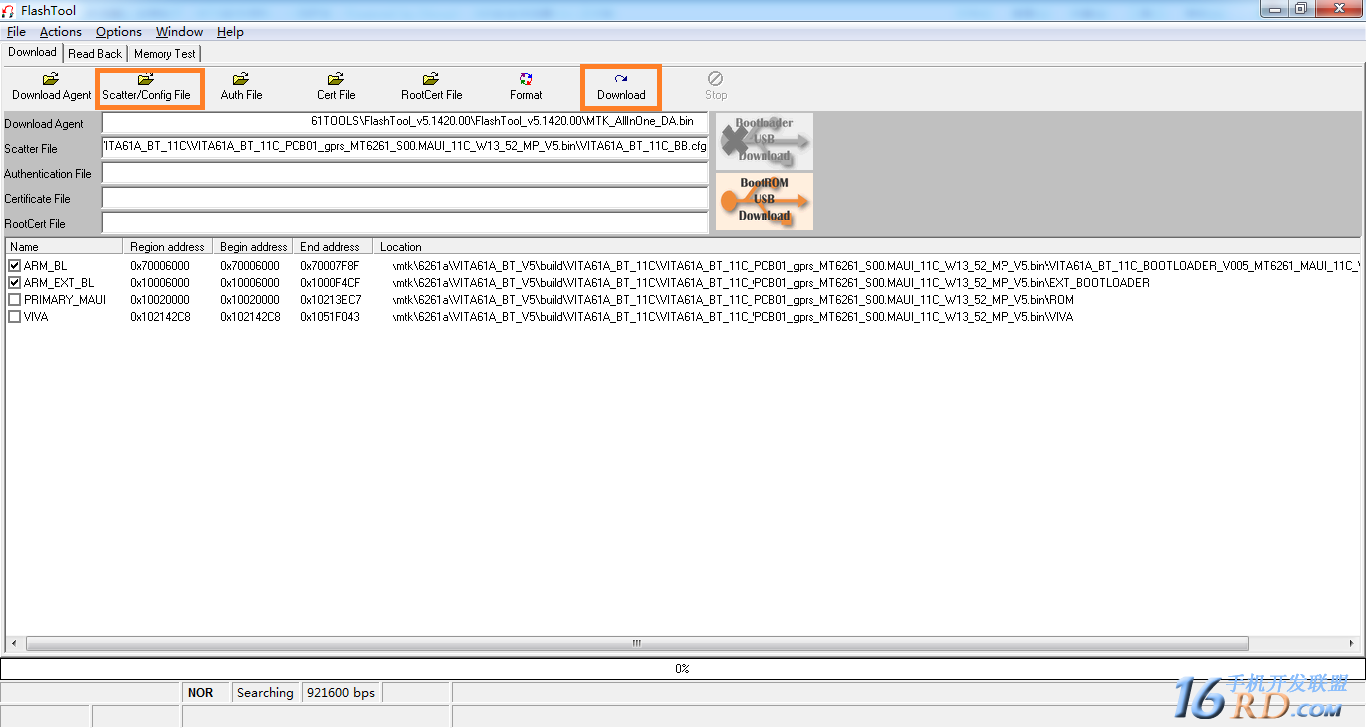Viewport: 1366px width, 728px height.
Task: Click the horizontal scrollbar of file list
Action: pos(636,644)
